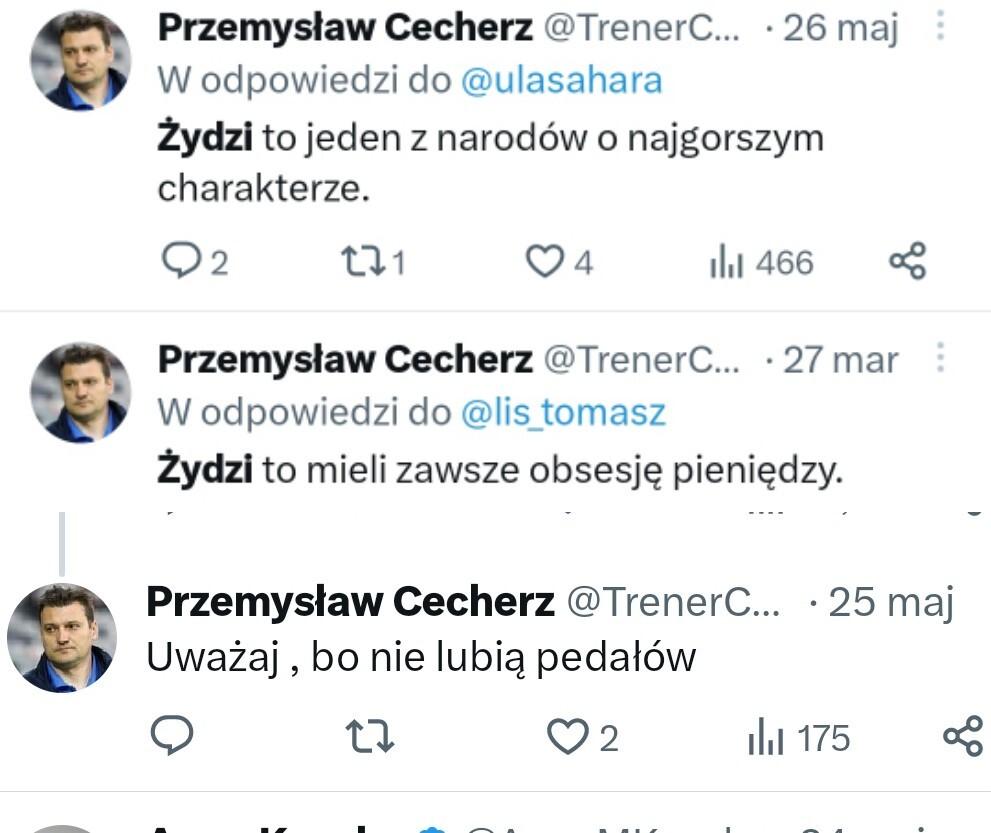
Task: Open more options for 27 mar tweet
Action: [940, 358]
